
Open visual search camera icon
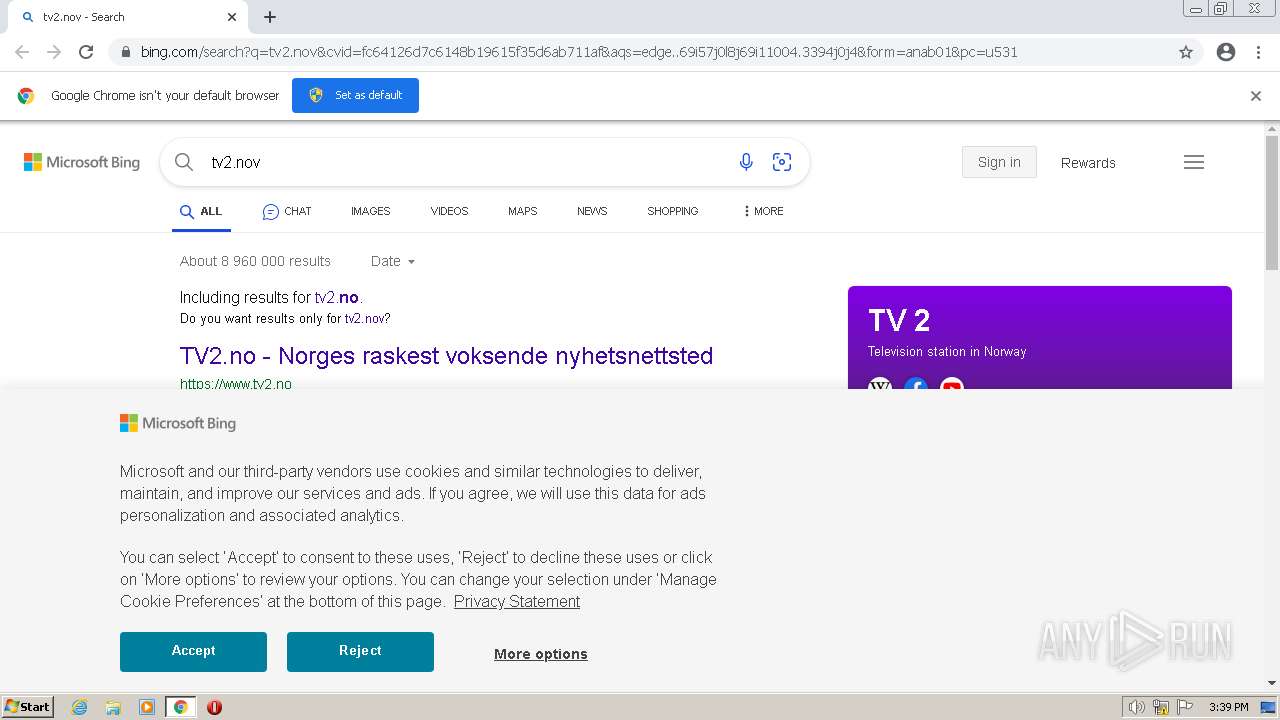point(782,162)
